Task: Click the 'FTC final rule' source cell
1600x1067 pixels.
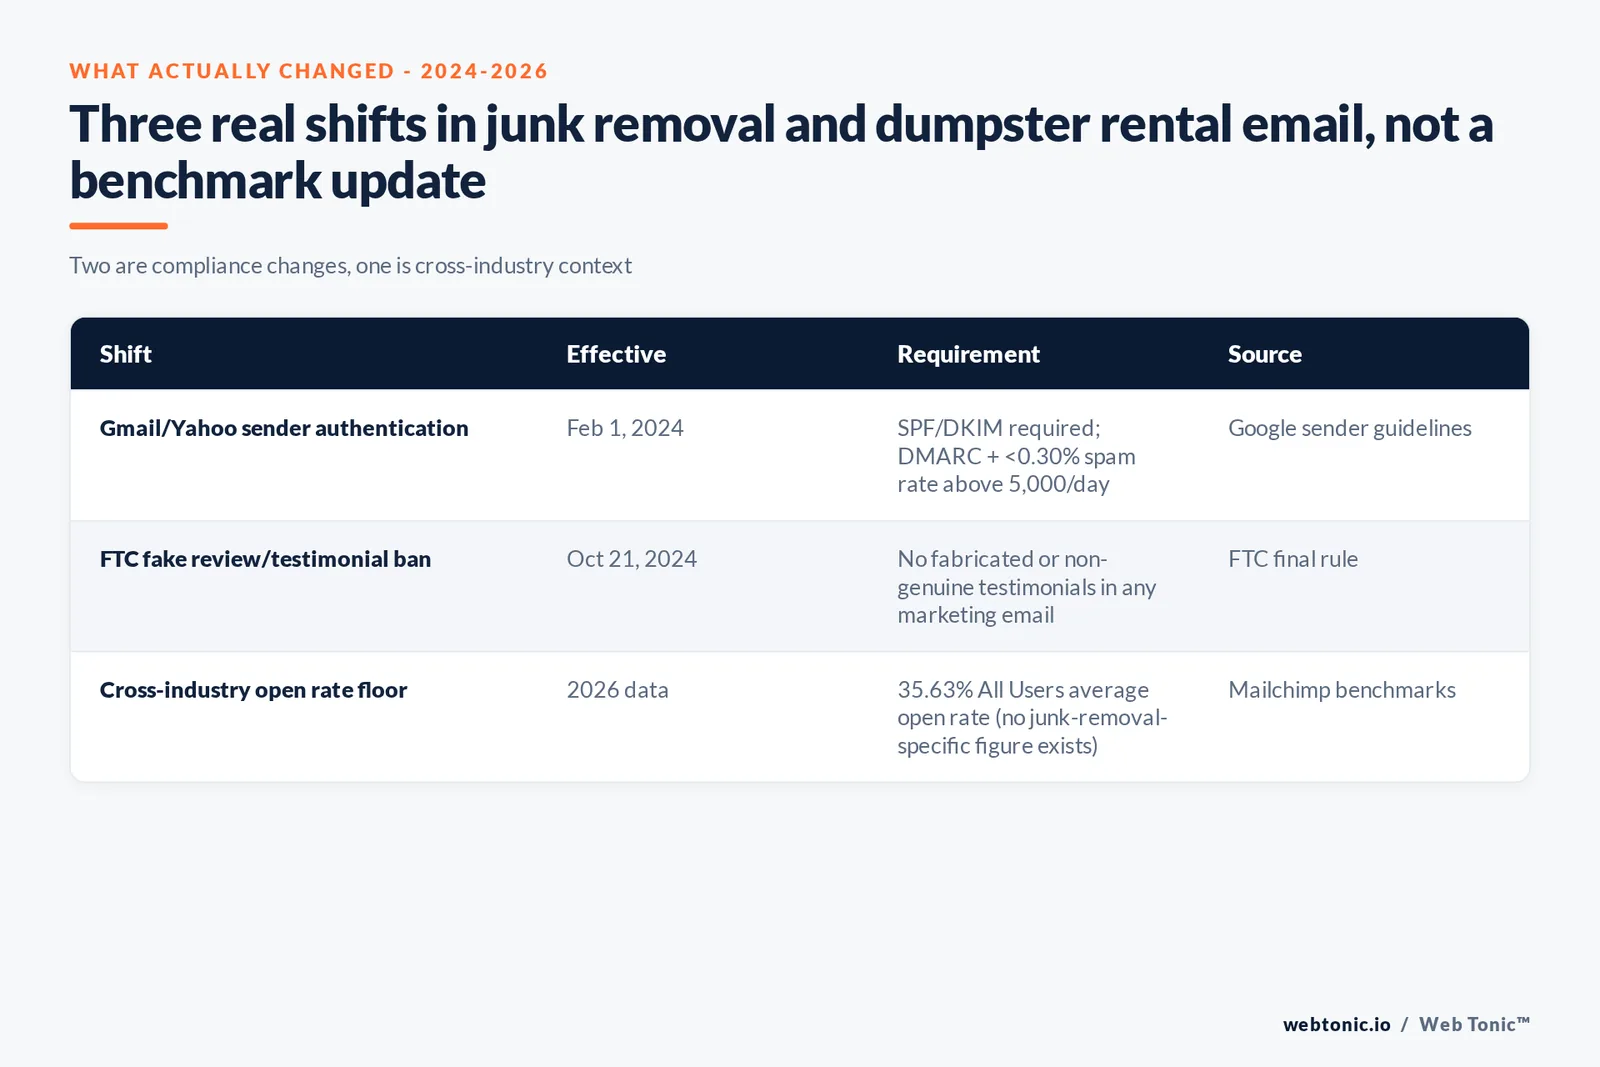Action: click(x=1293, y=559)
